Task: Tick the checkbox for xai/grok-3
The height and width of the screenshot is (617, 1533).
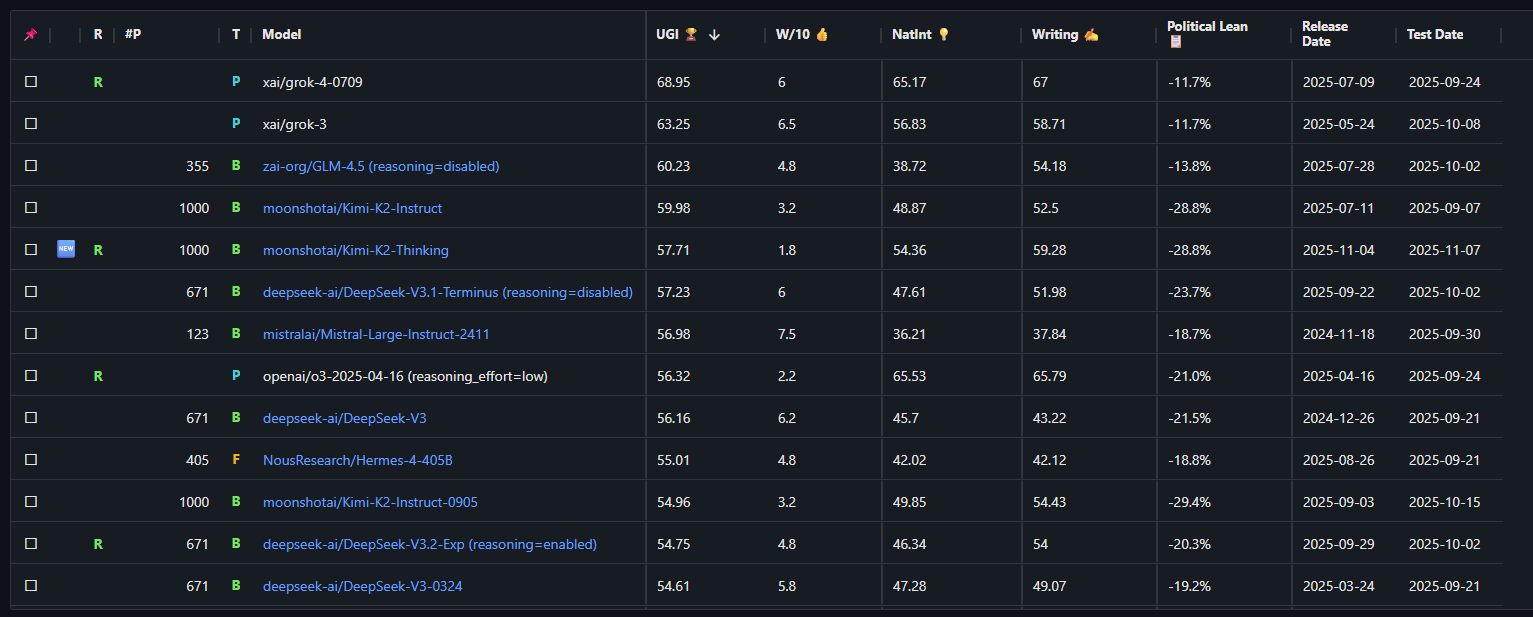Action: 31,124
